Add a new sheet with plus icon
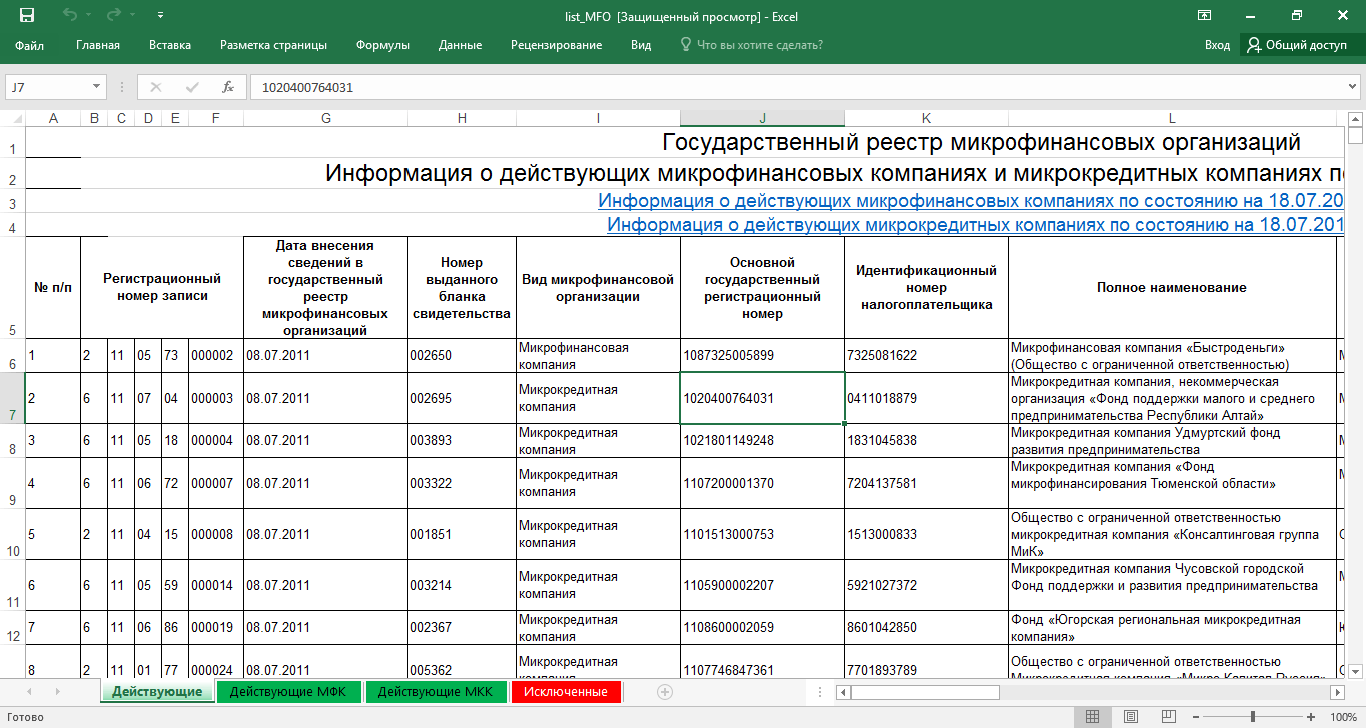 665,691
